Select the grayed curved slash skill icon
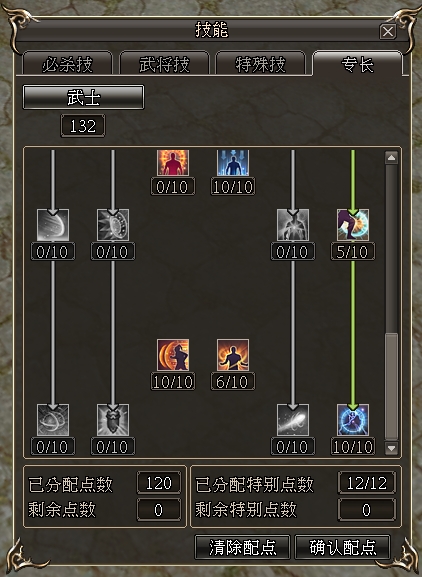 [x=53, y=225]
